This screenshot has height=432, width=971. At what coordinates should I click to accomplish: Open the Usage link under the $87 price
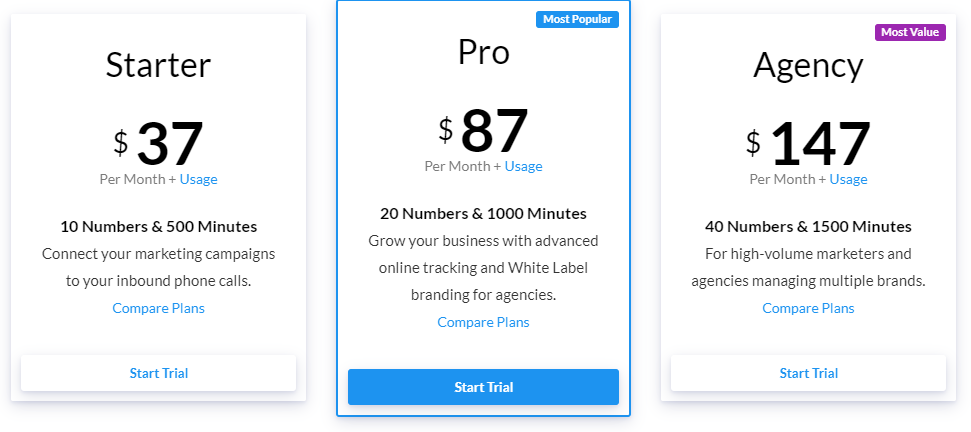[523, 166]
